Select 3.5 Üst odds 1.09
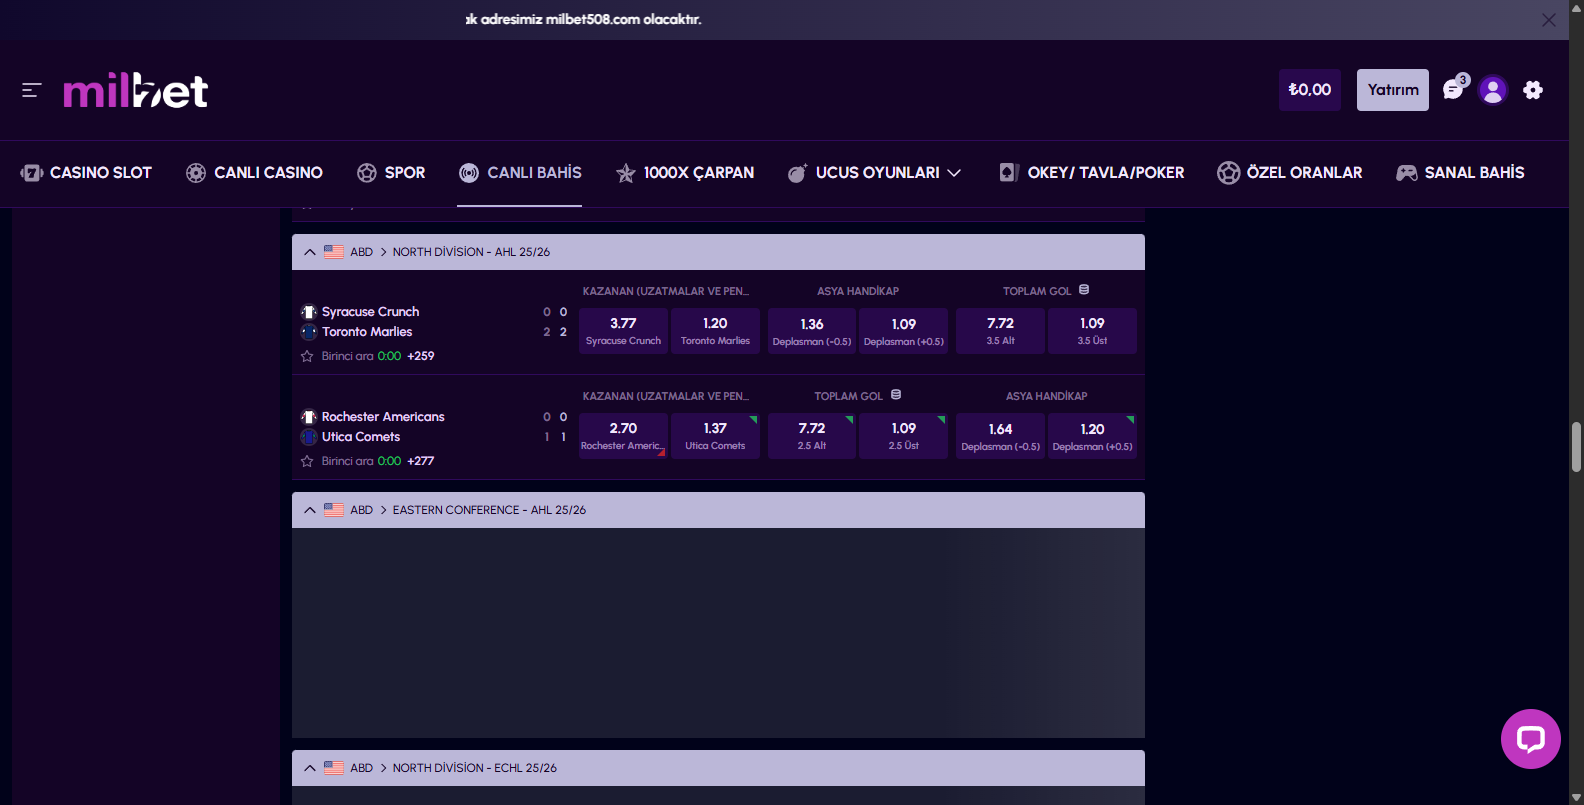 point(1092,331)
